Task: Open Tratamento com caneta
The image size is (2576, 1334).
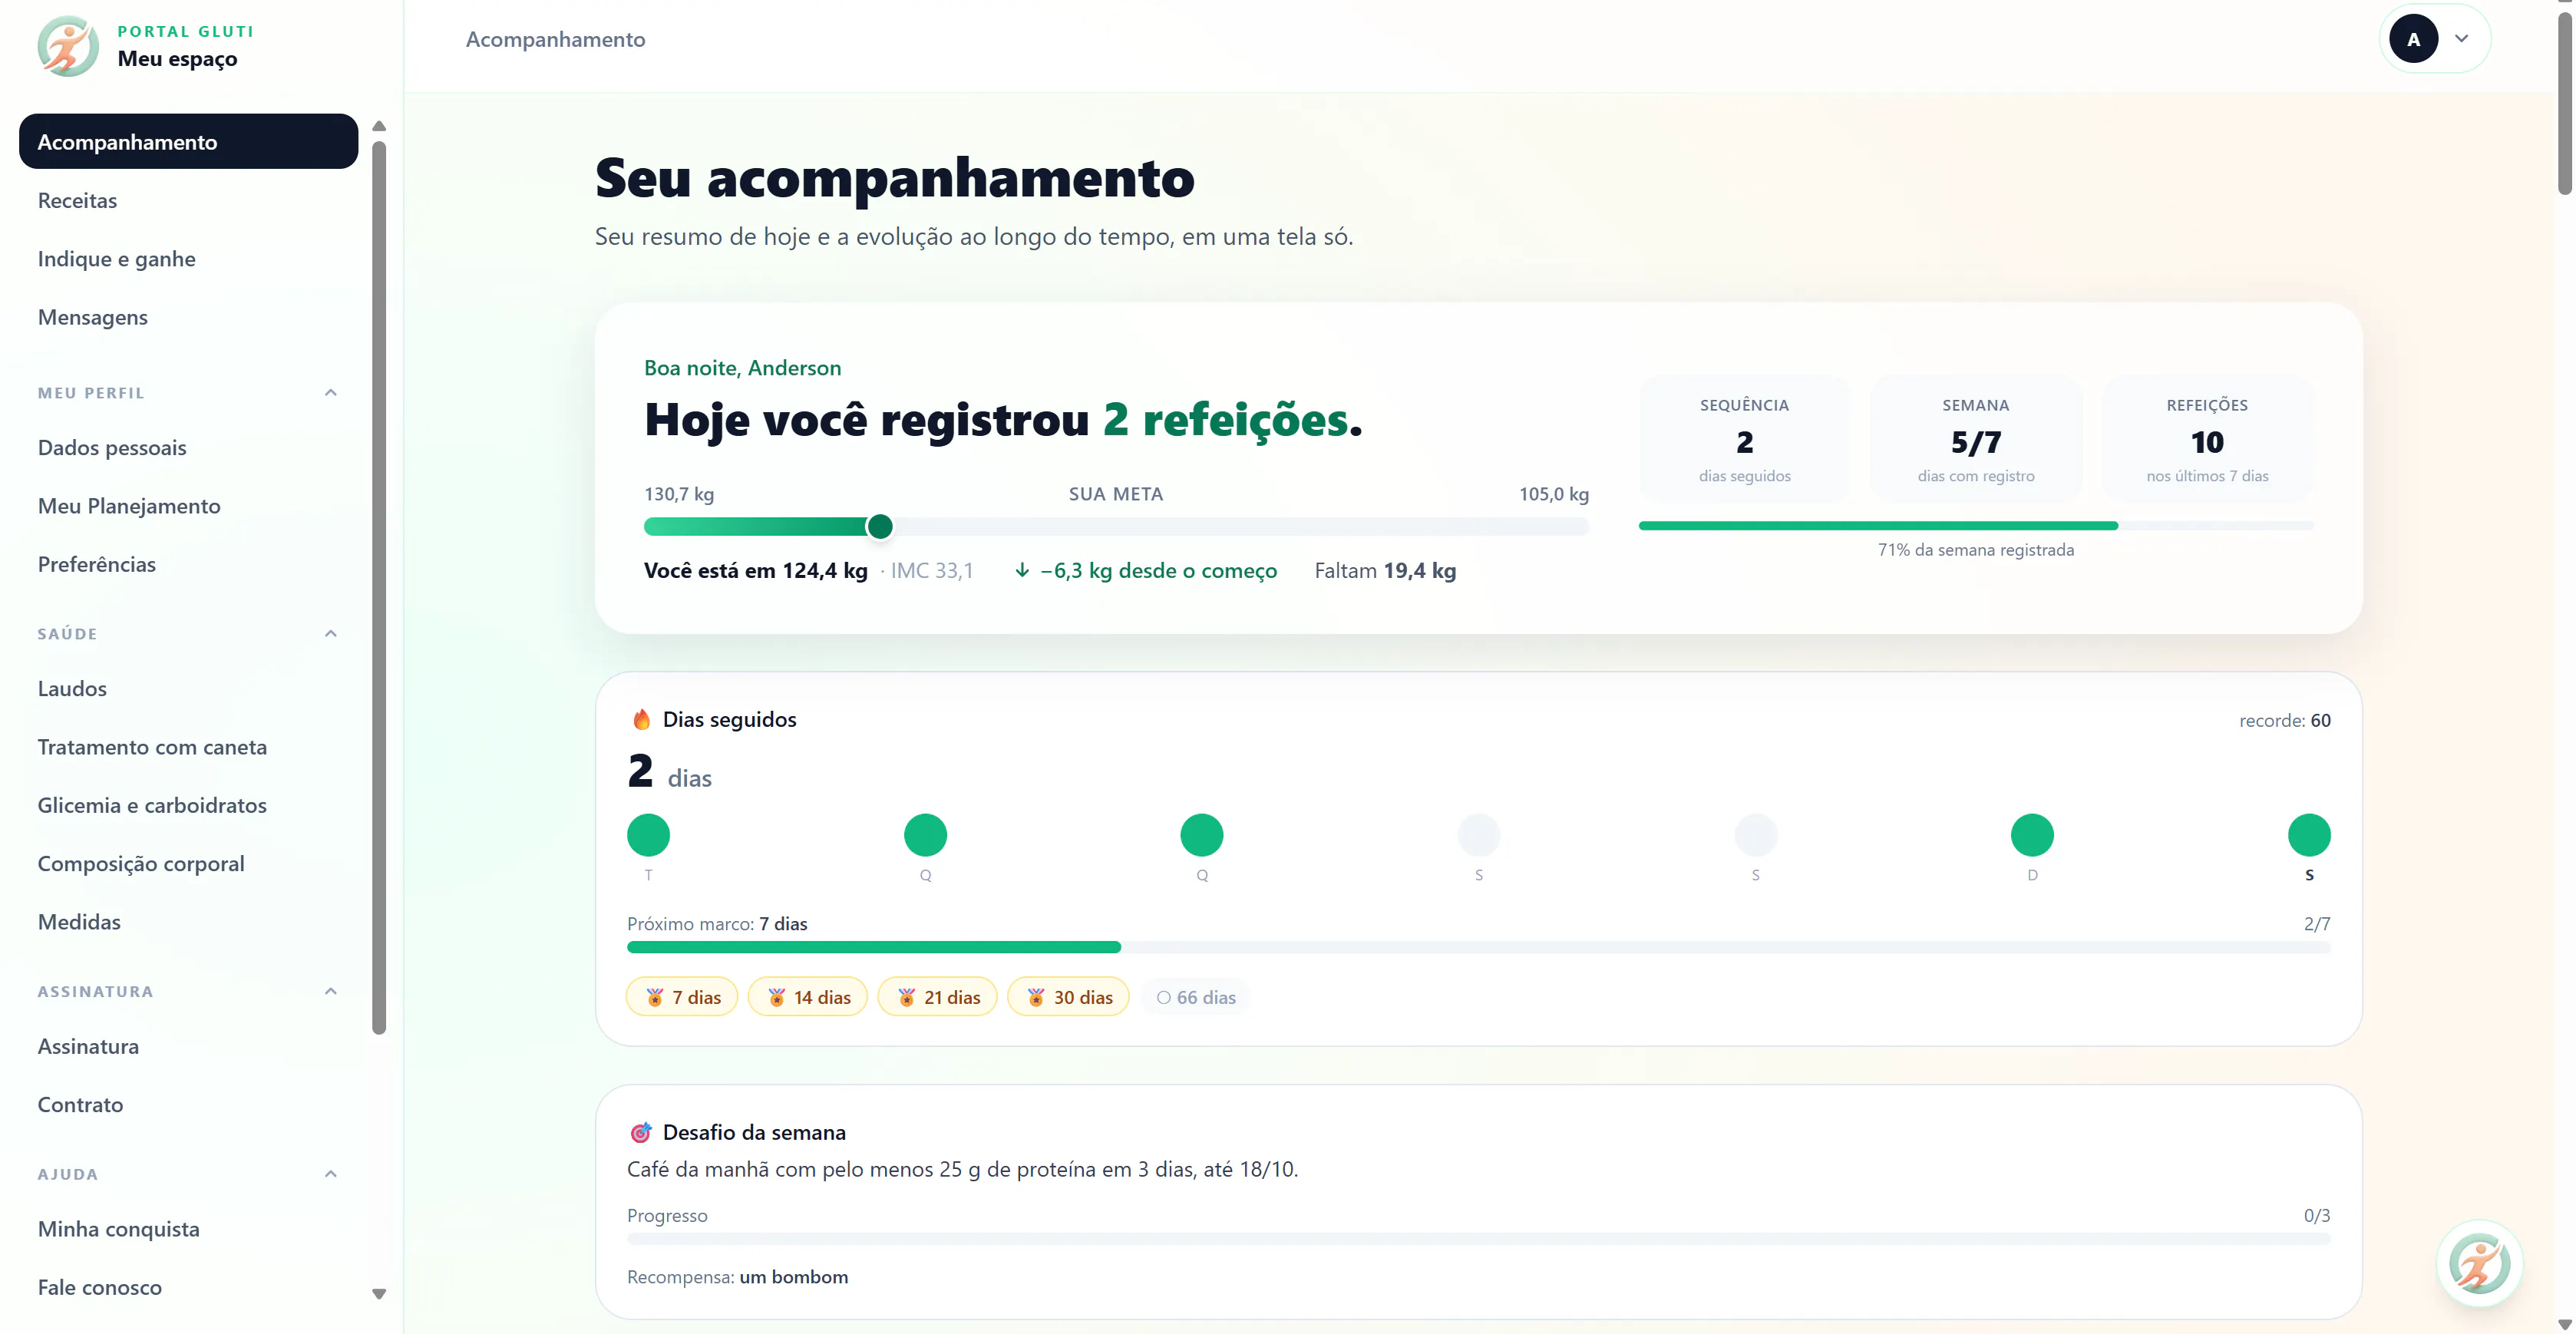Action: click(x=188, y=746)
